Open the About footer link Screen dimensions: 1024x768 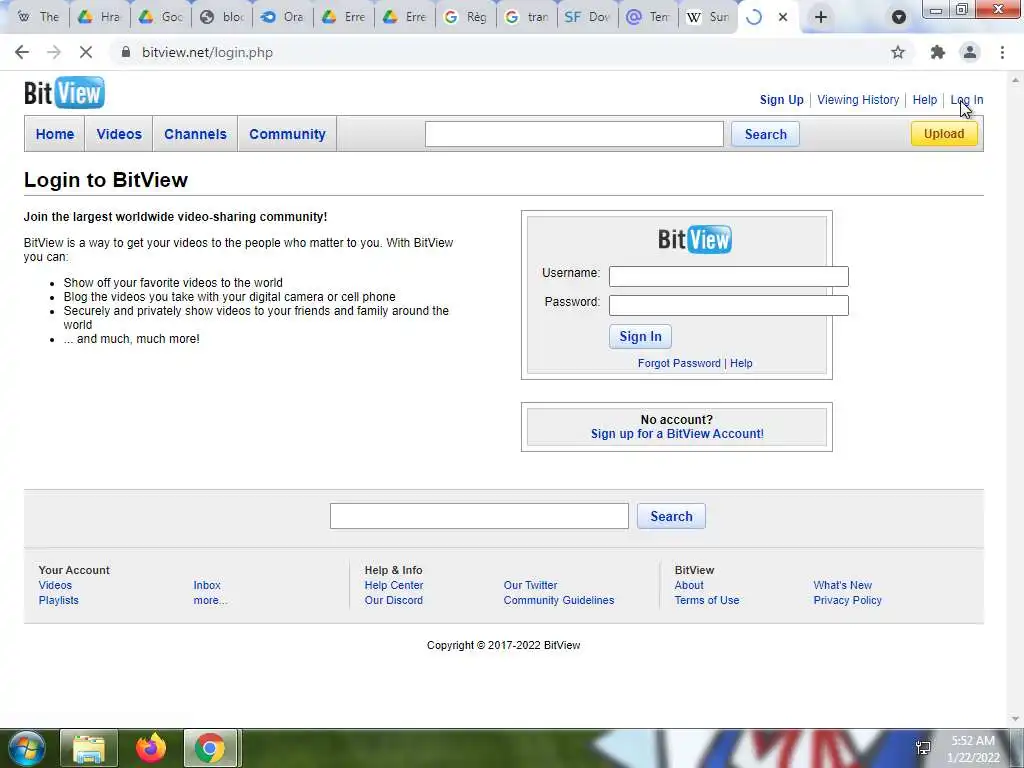pyautogui.click(x=689, y=585)
